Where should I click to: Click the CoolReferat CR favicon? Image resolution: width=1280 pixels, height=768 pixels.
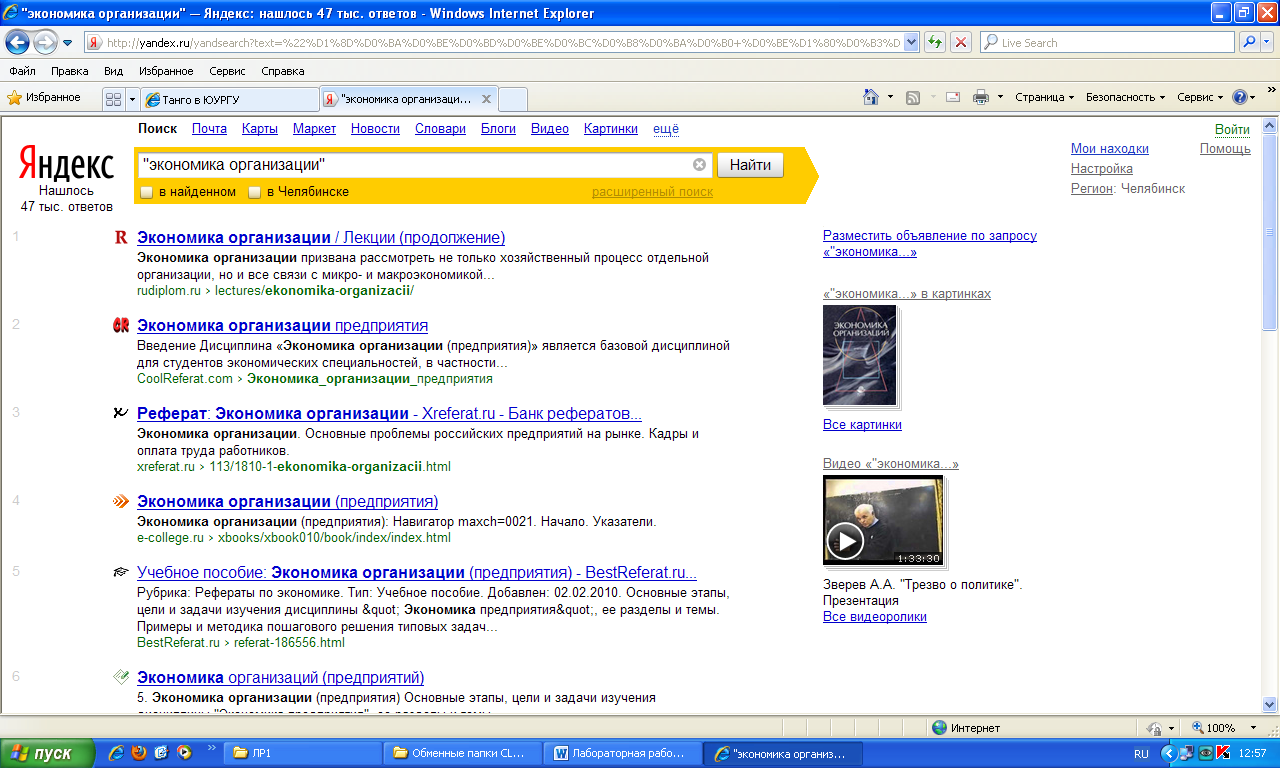121,325
